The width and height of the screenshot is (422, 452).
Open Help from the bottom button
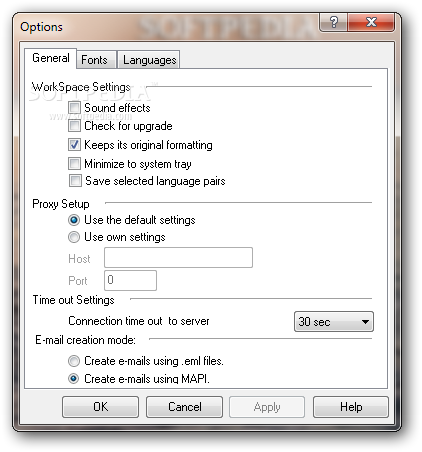(x=351, y=407)
